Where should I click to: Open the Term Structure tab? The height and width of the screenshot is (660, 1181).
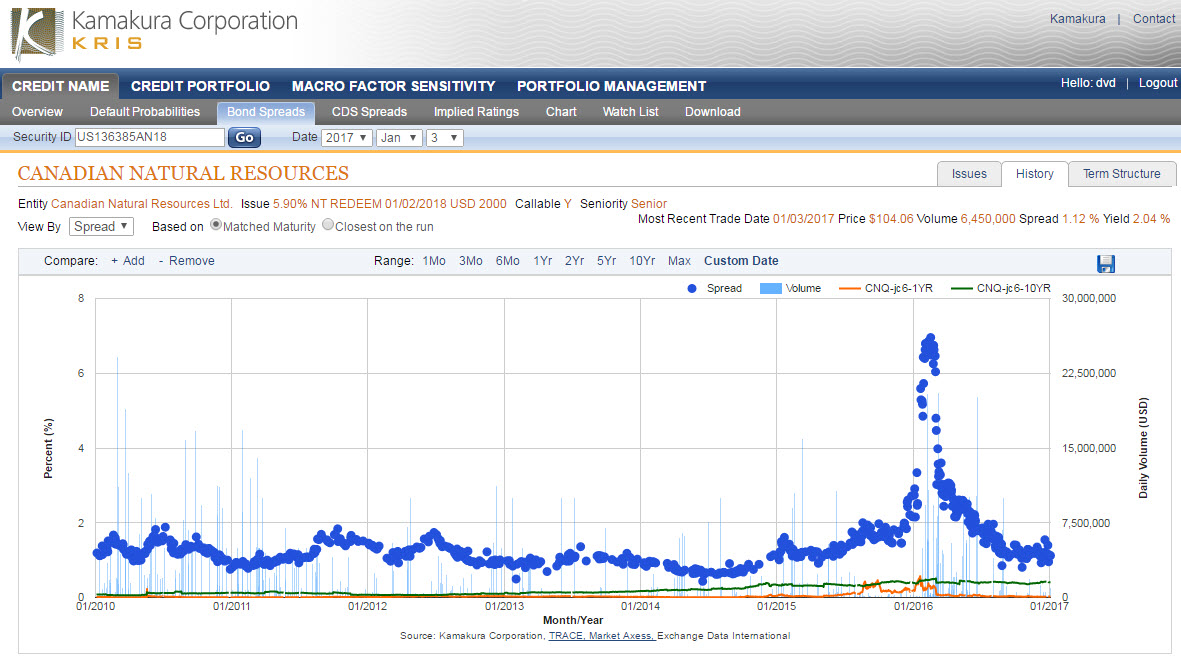(1121, 173)
